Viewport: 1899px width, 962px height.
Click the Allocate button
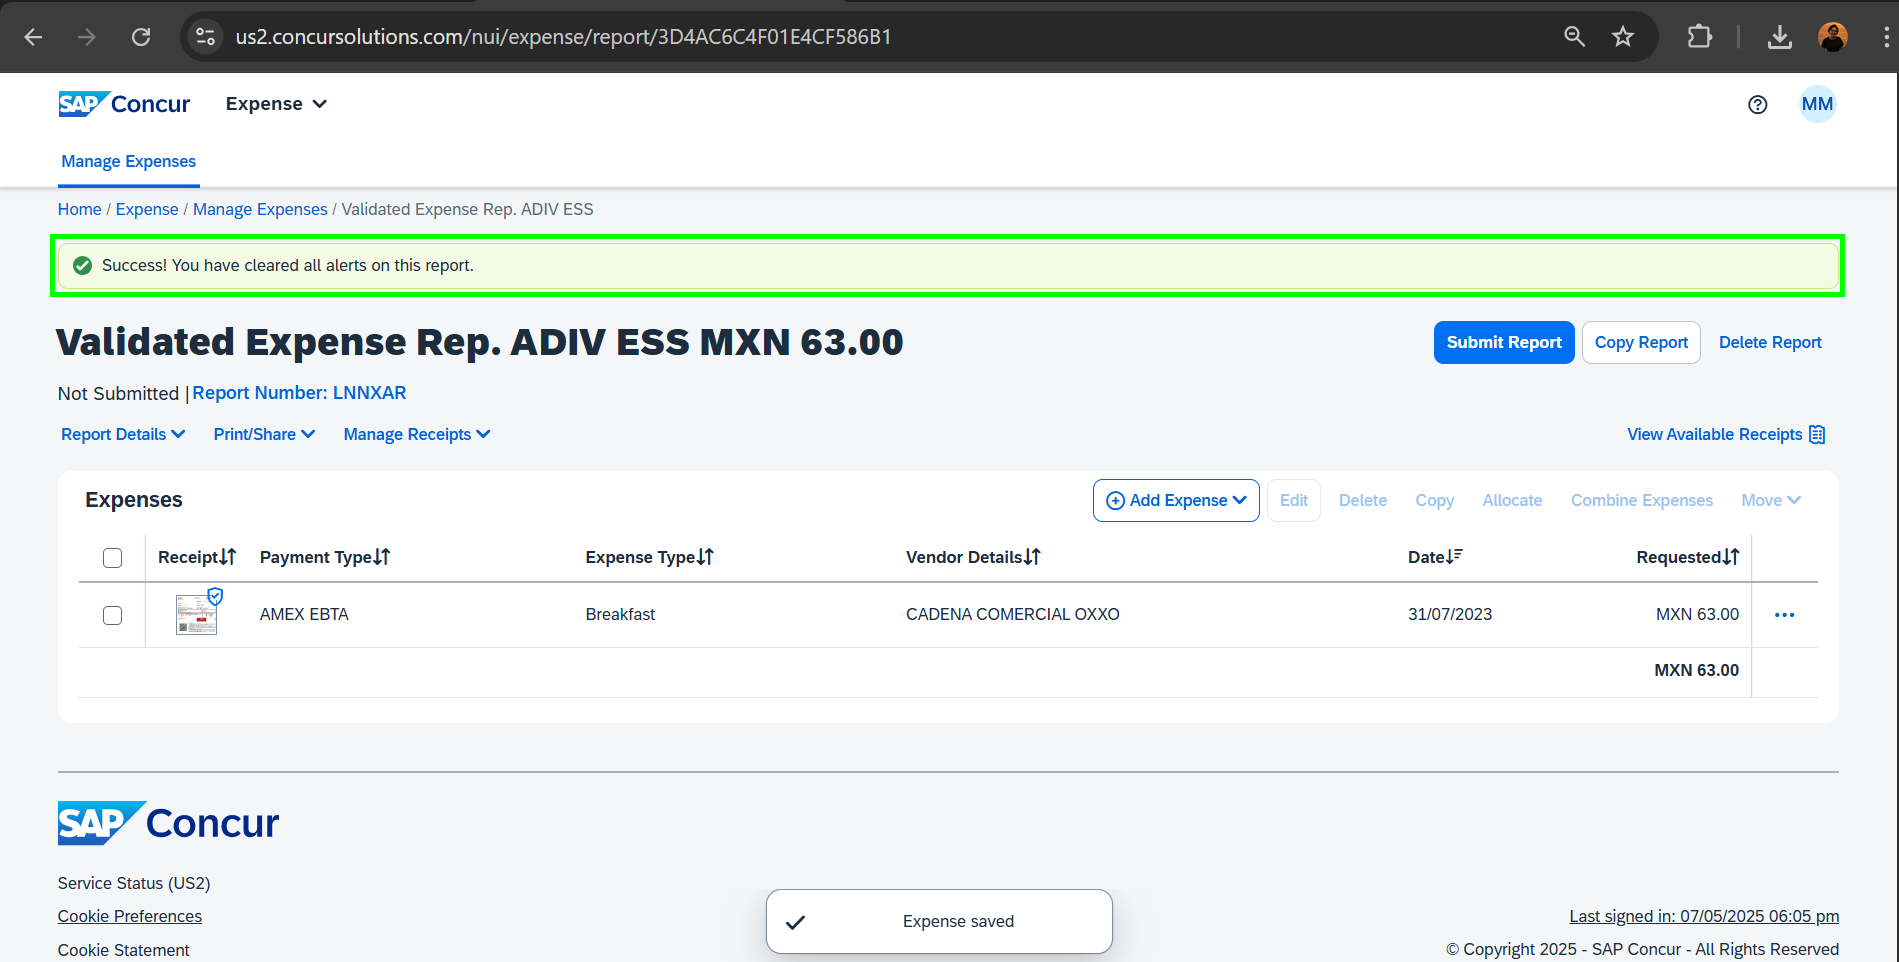(1512, 500)
